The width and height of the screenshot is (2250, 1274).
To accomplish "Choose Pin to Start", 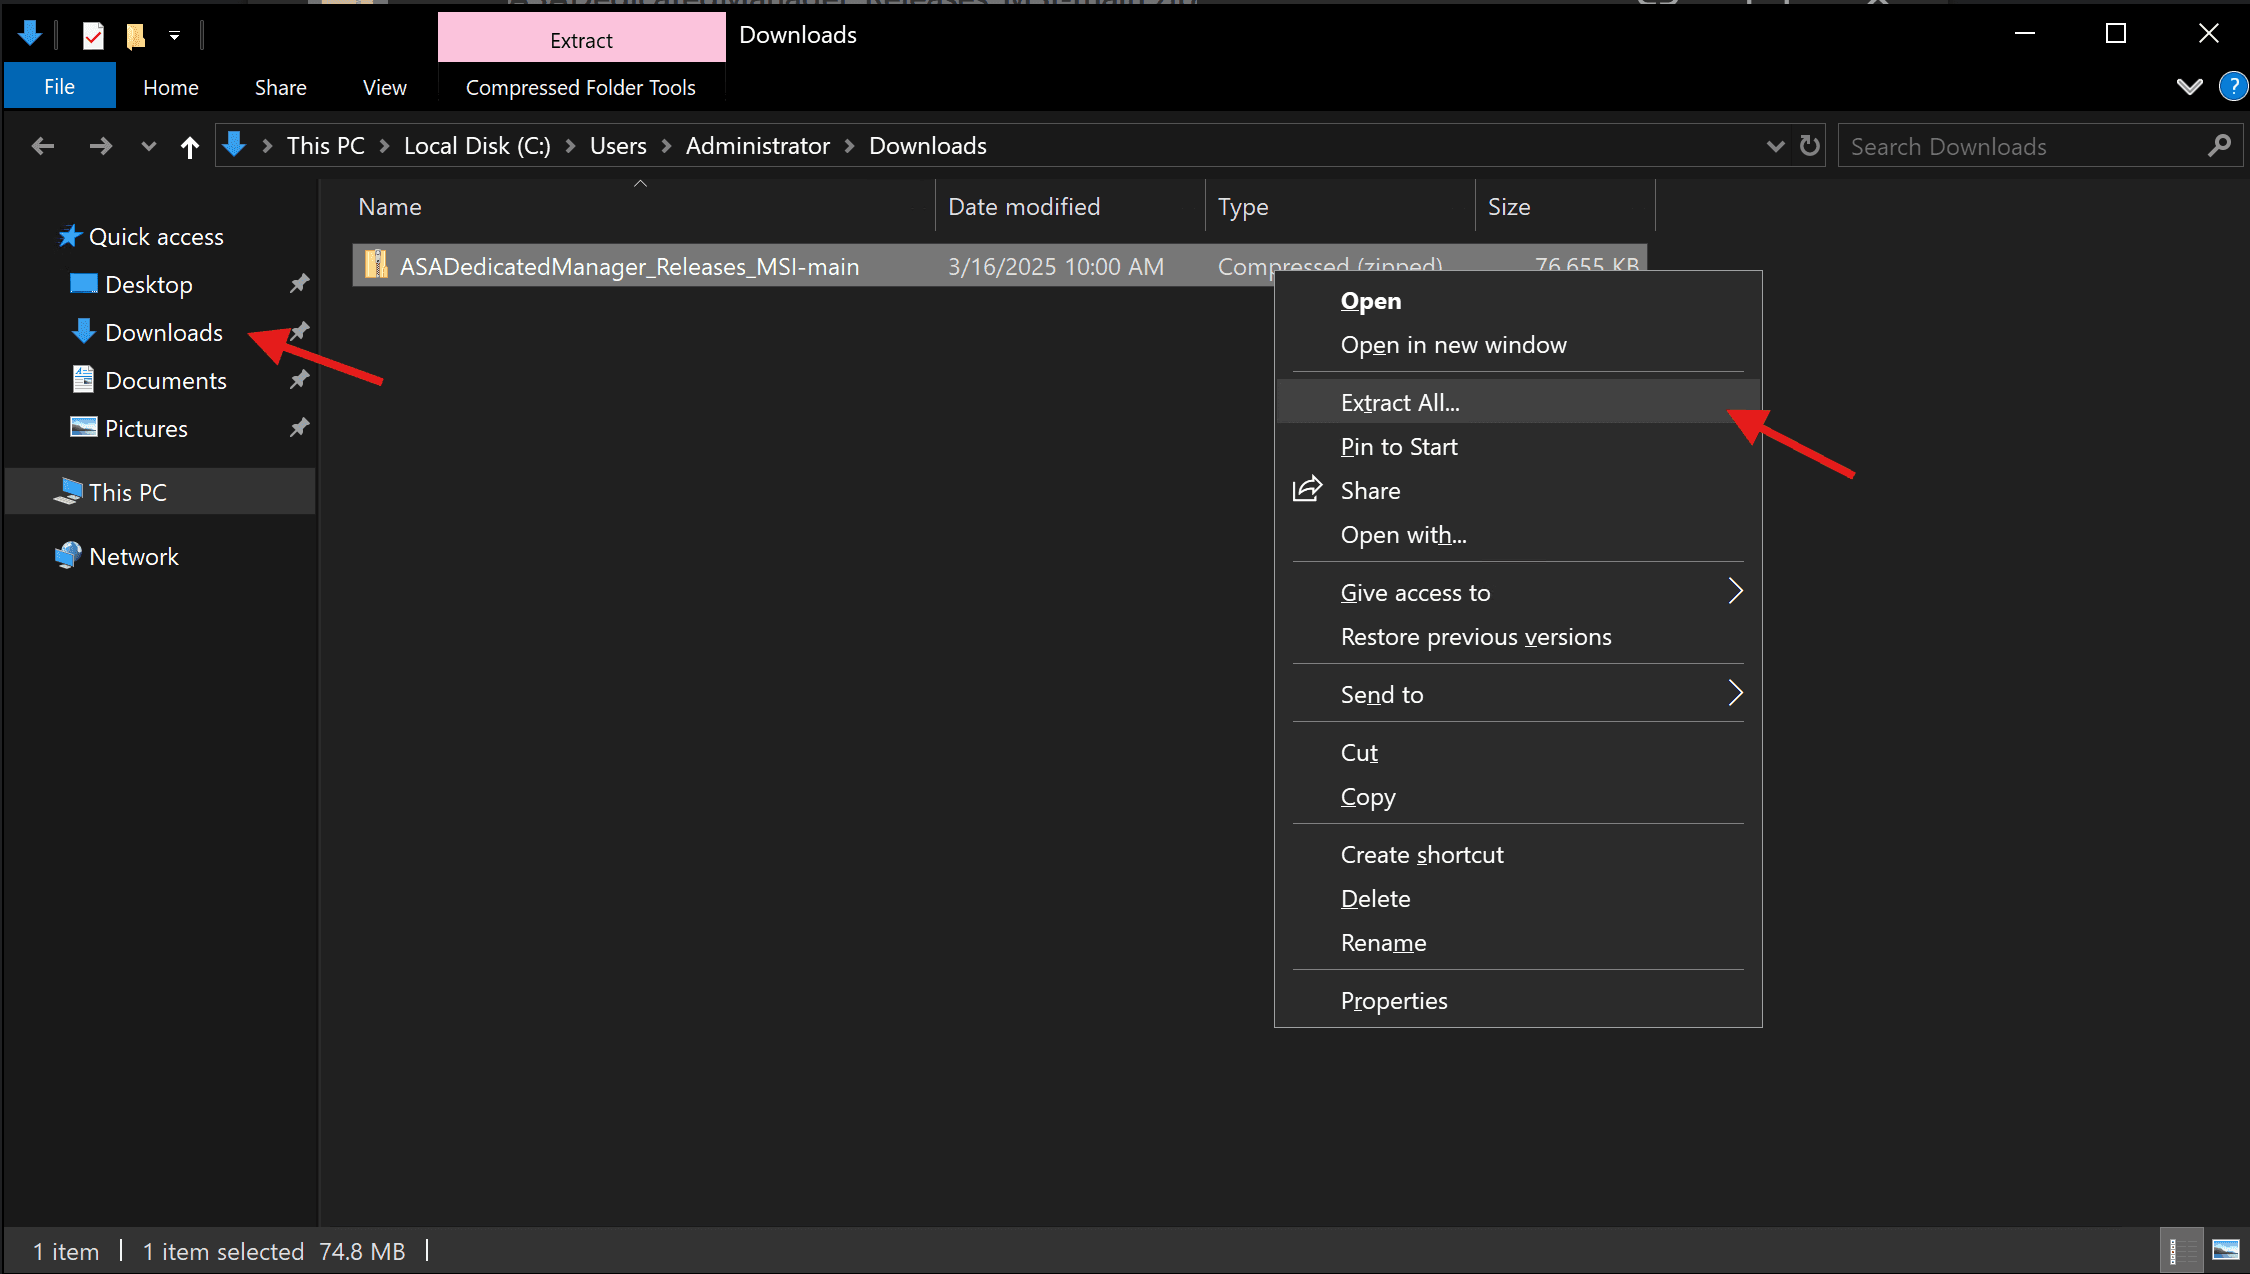I will [1518, 447].
